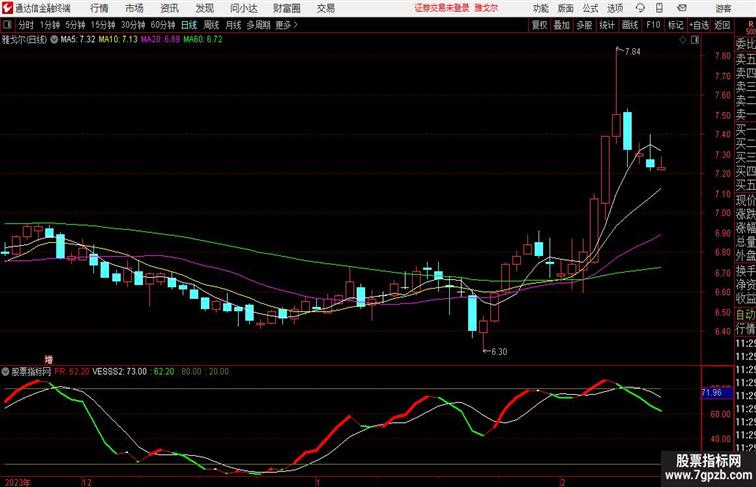Switch to the 分时 chart tab
This screenshot has height=487, width=756.
(26, 25)
